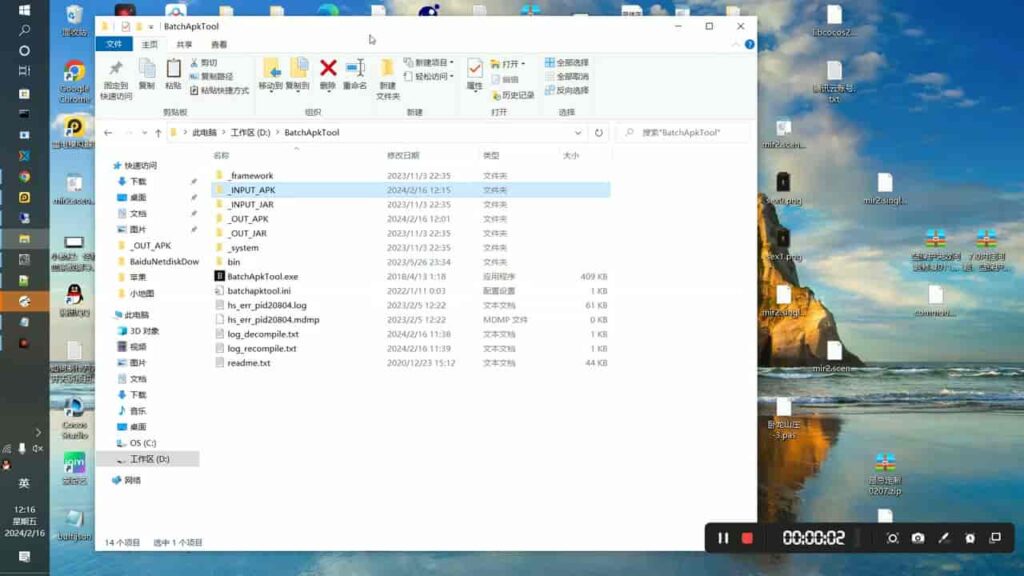Screen dimensions: 1024x576
Task: Switch to the Share (共享) ribbon tab
Action: (184, 44)
